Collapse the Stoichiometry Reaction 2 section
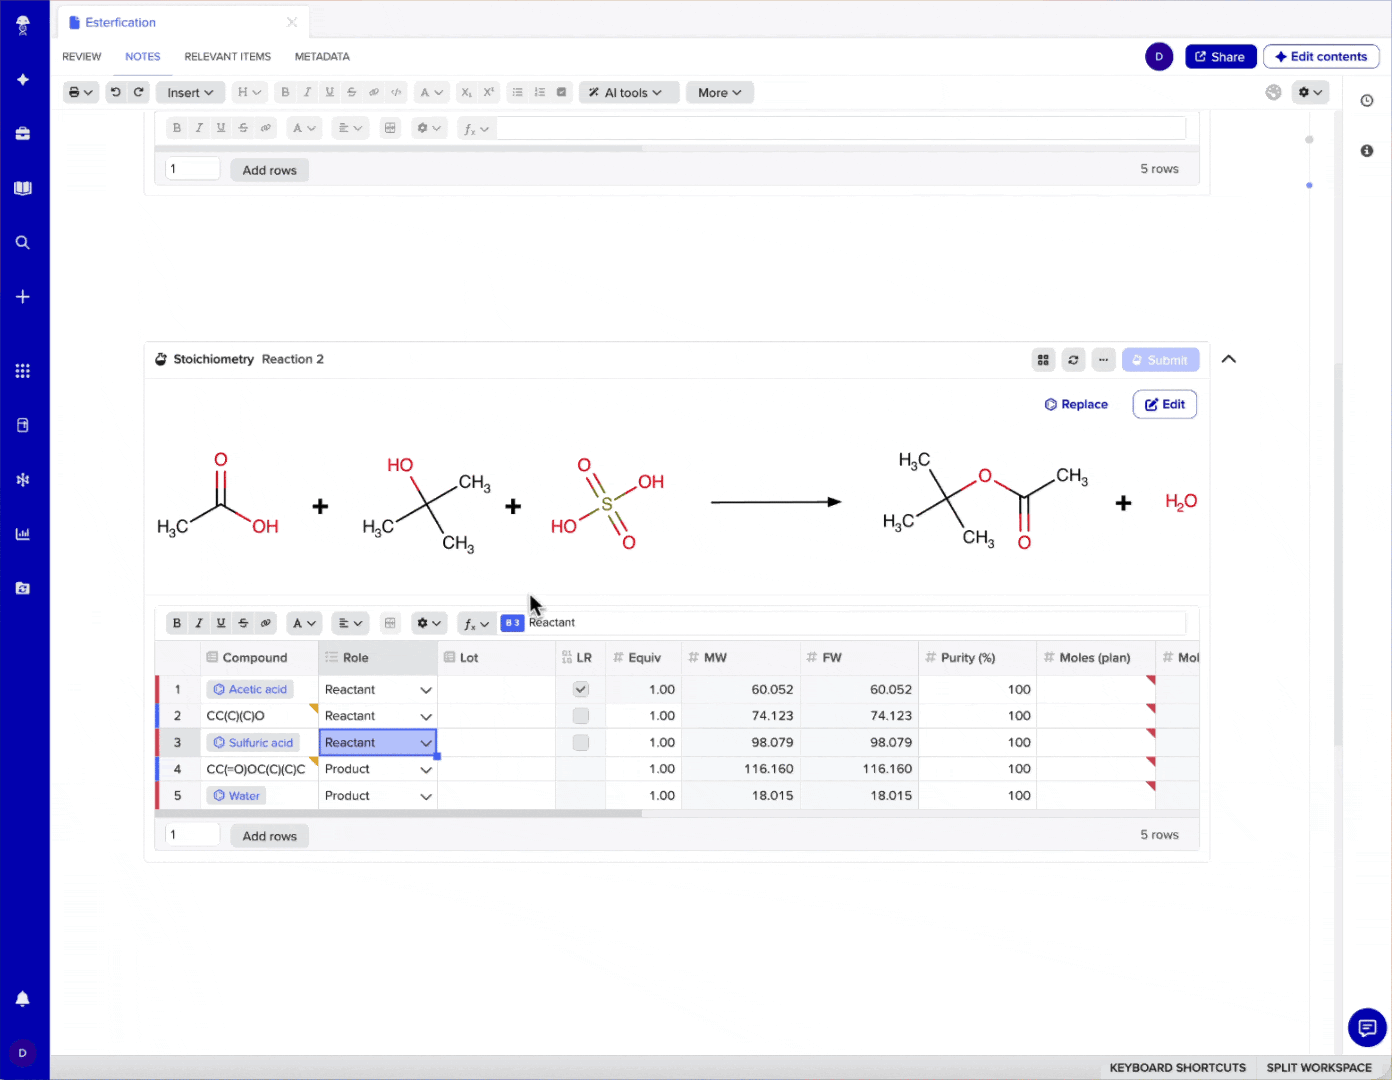 [x=1229, y=359]
